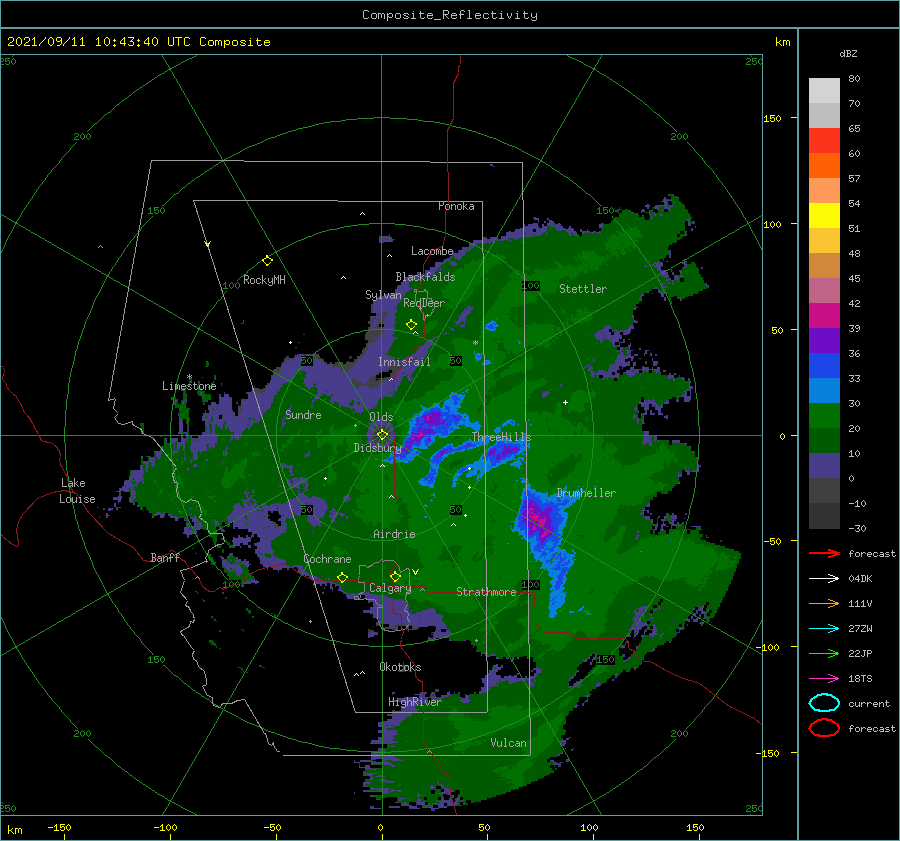Click the dBZ legend heading
This screenshot has width=900, height=841.
pyautogui.click(x=848, y=53)
